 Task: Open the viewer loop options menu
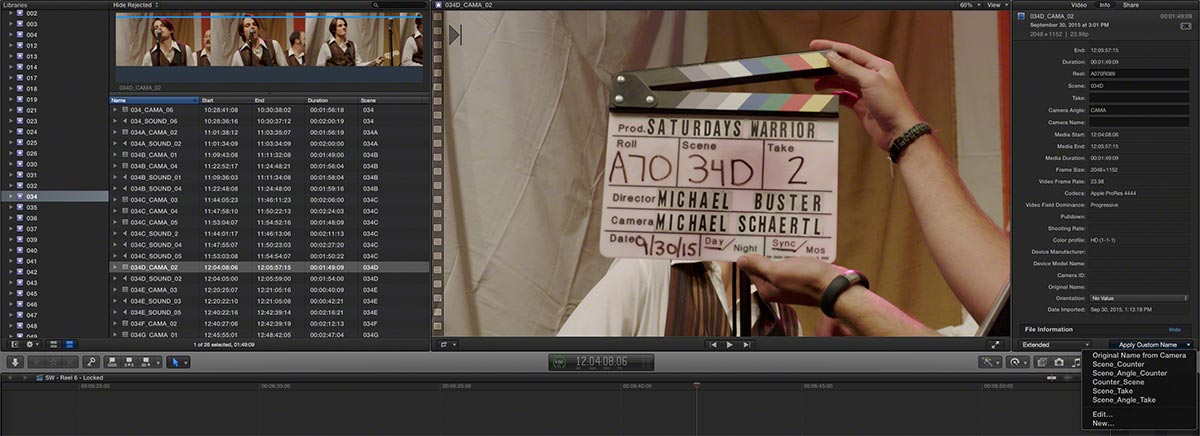pos(446,344)
